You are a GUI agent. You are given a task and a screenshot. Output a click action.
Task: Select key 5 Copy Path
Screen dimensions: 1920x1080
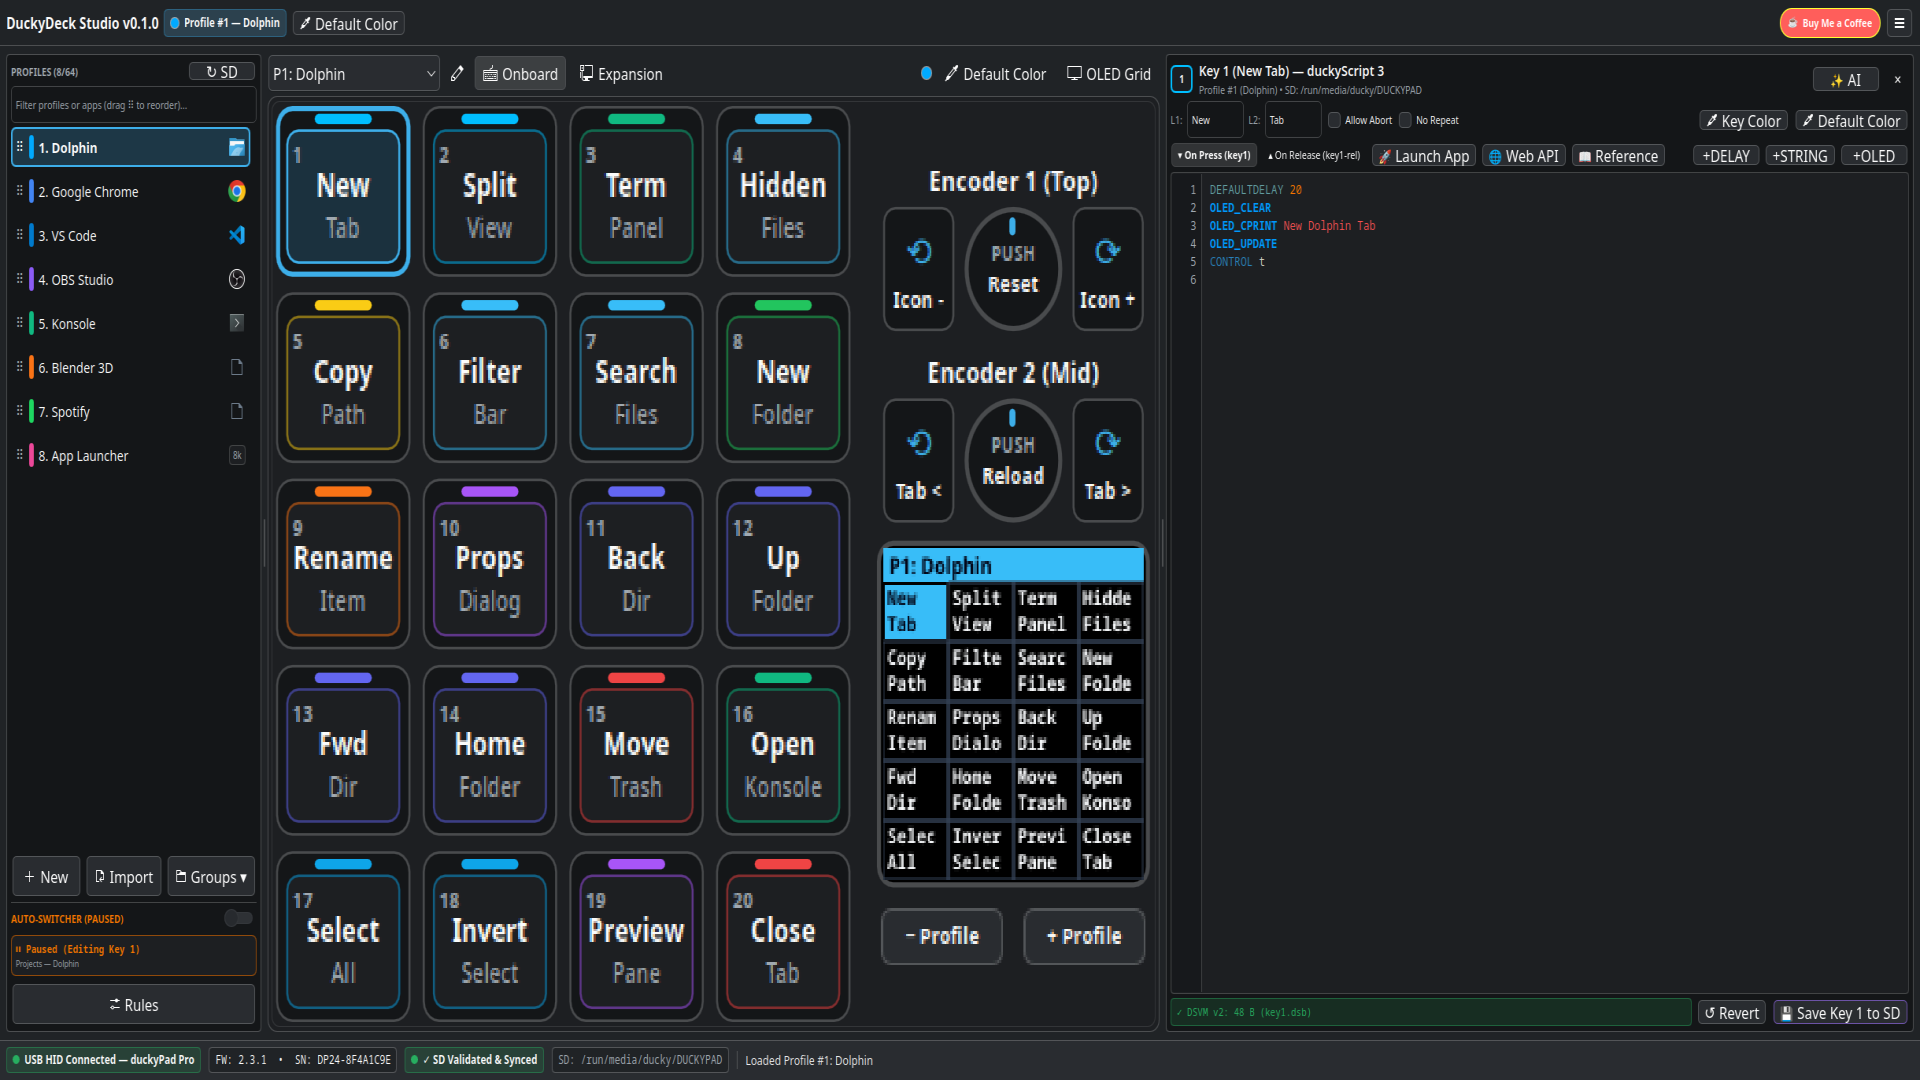coord(343,378)
